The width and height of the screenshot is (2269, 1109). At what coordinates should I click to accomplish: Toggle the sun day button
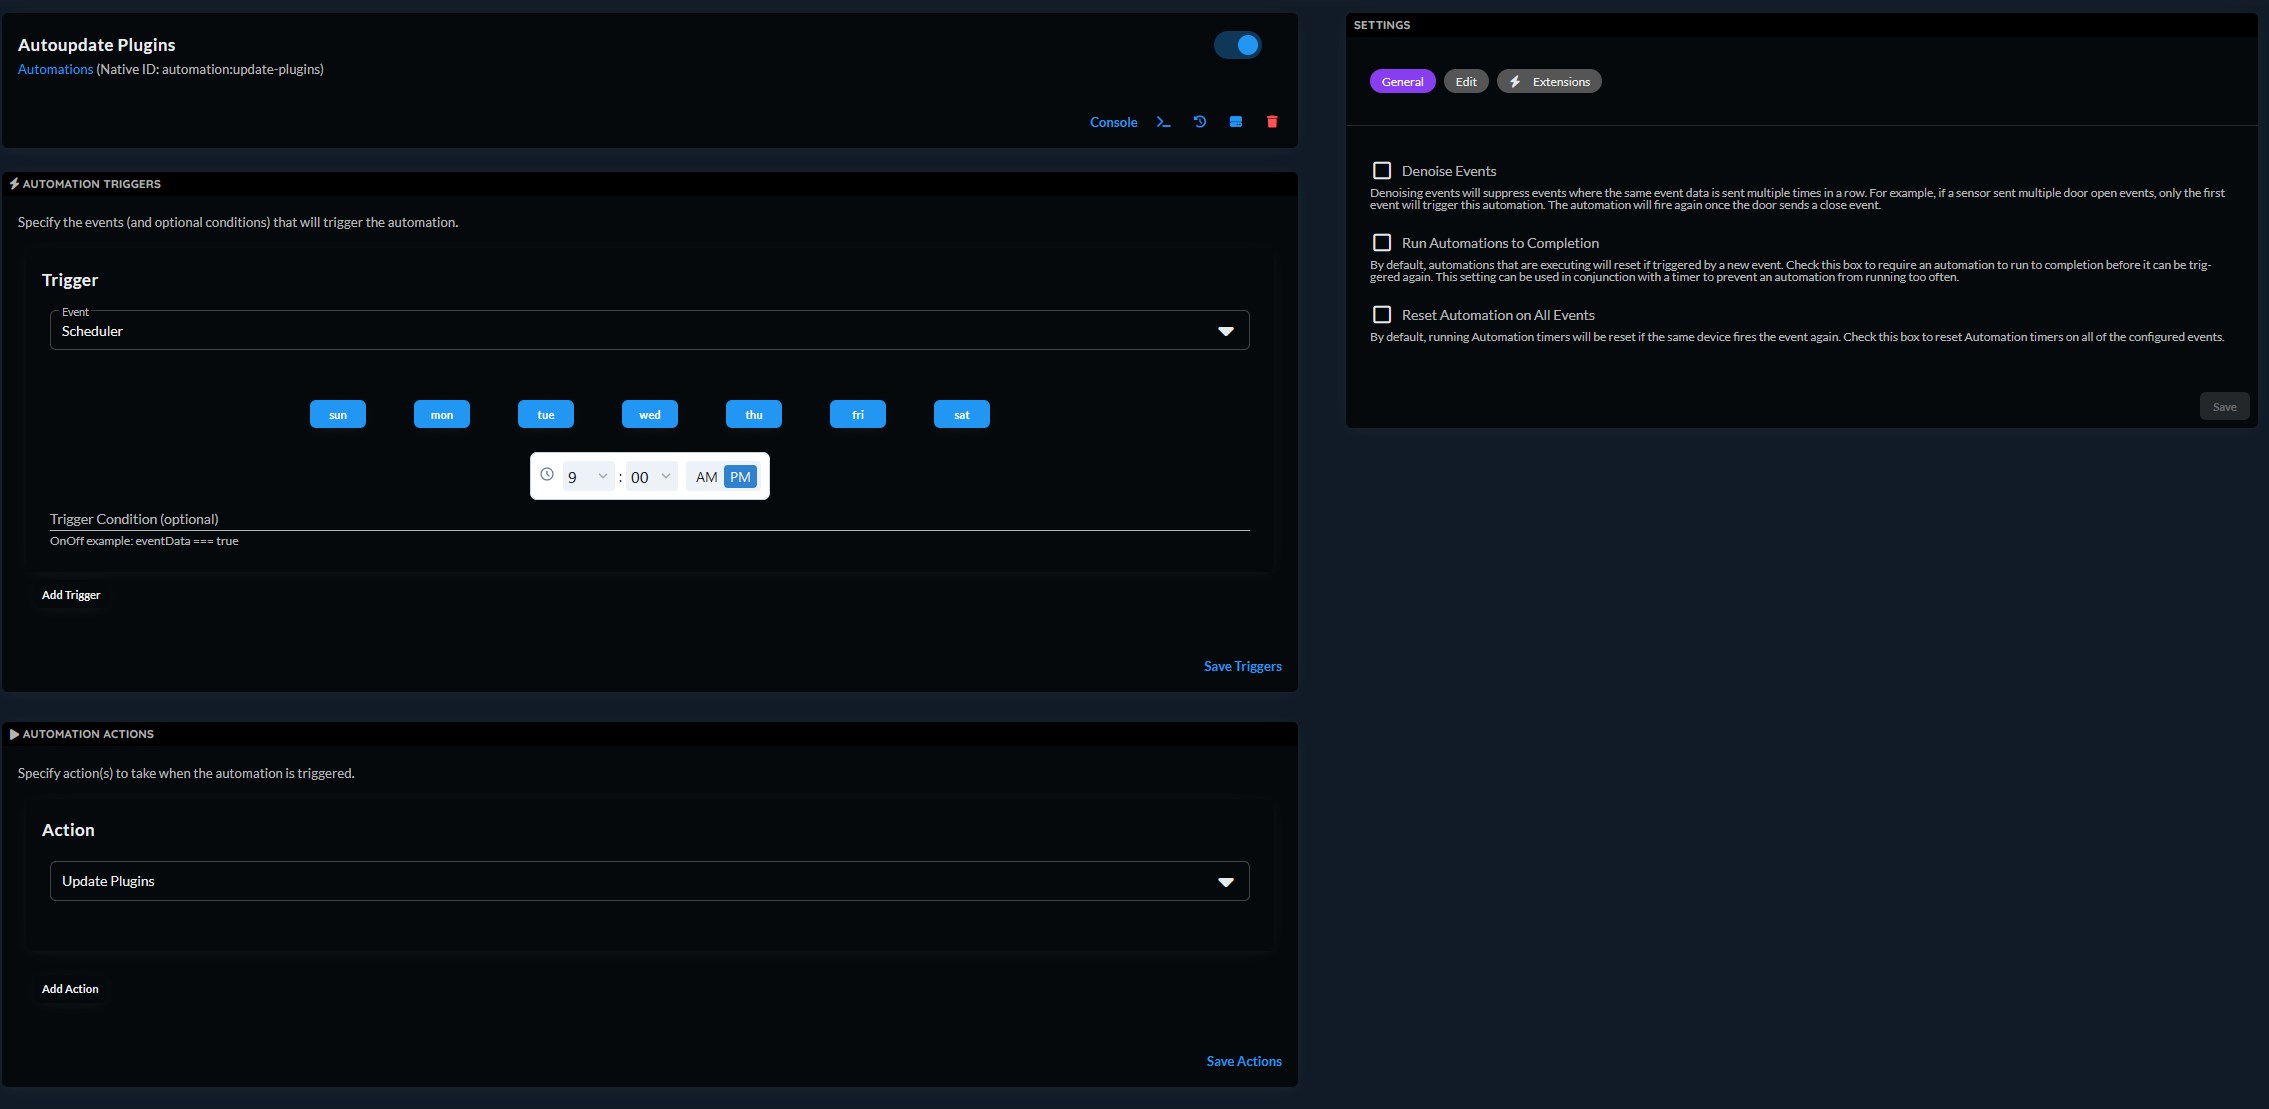tap(338, 414)
